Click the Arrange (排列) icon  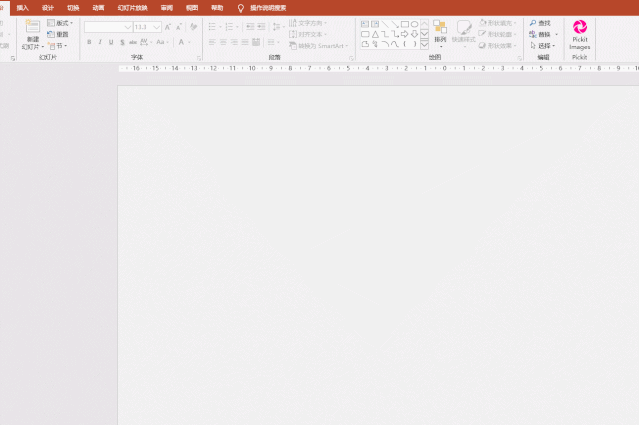coord(440,28)
